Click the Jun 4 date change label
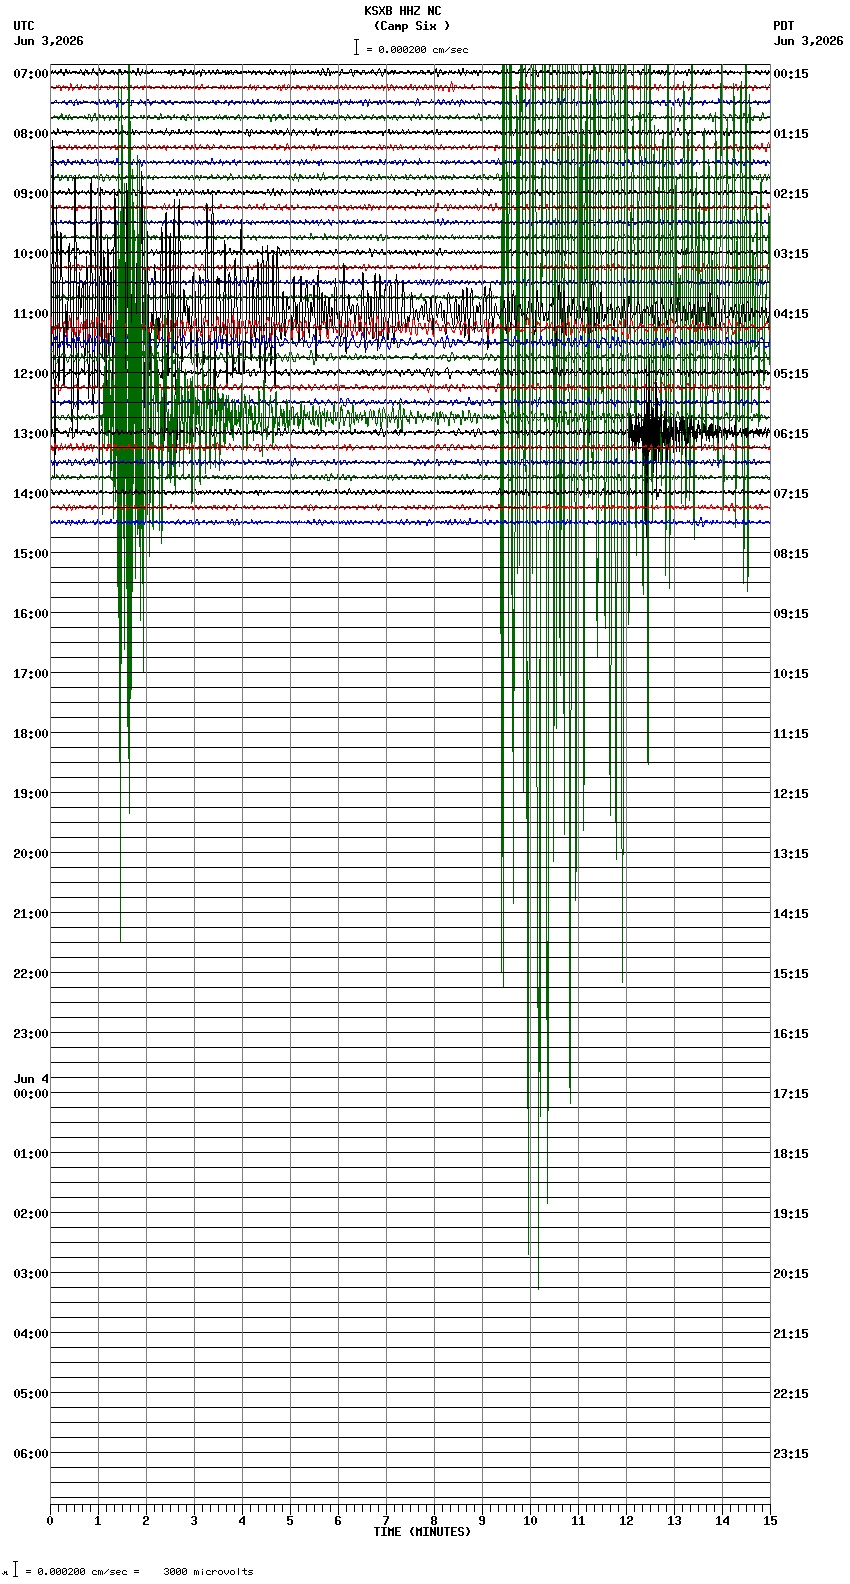 (x=31, y=1079)
